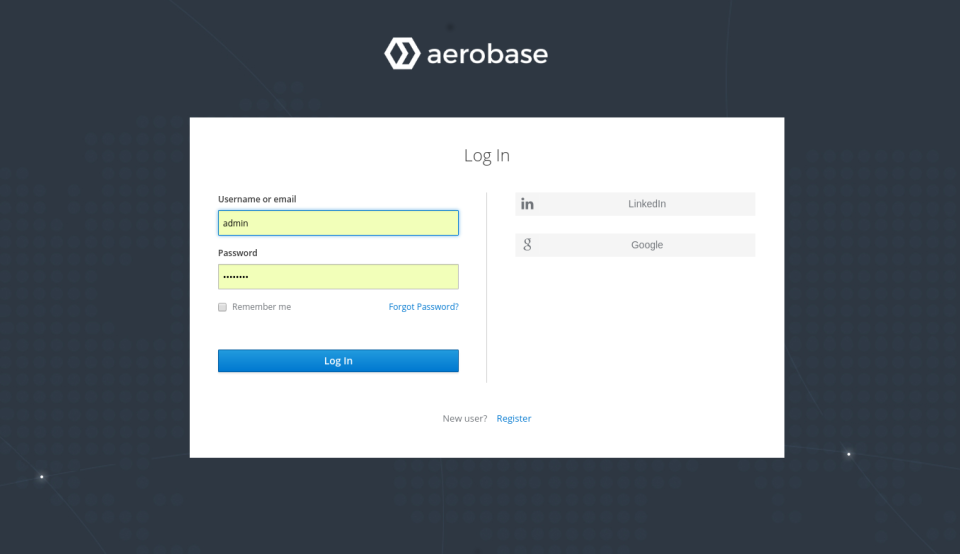Click the "Remember me" label text
The height and width of the screenshot is (554, 960).
click(x=261, y=307)
